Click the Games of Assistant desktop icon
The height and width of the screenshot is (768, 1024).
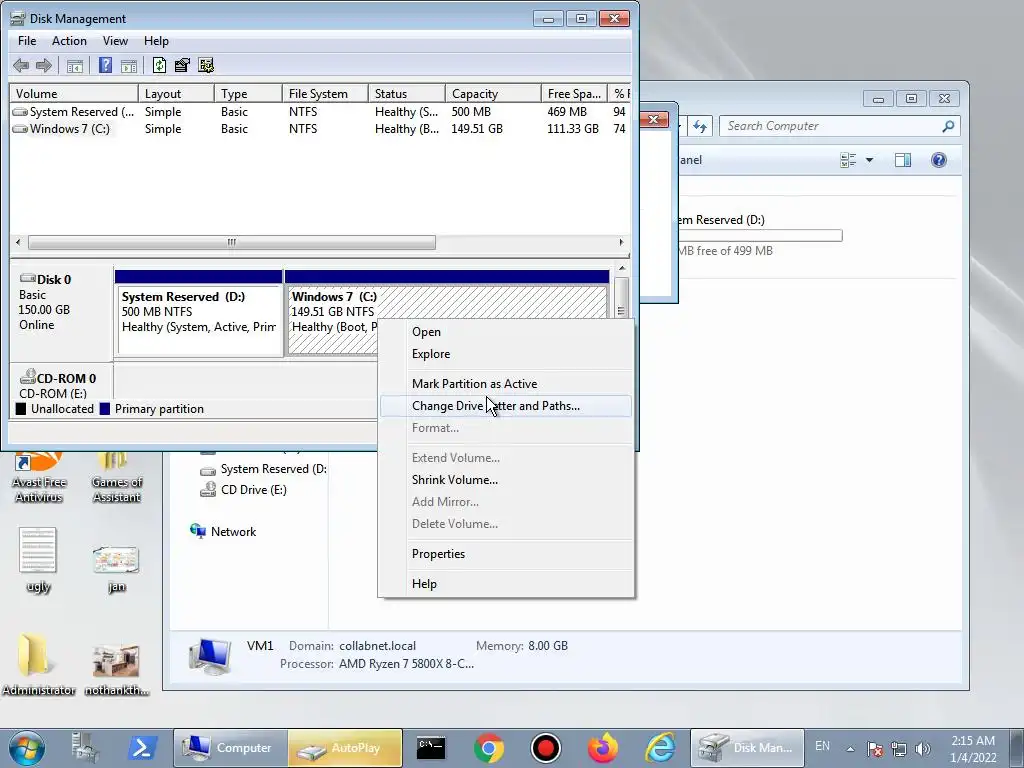pyautogui.click(x=116, y=477)
